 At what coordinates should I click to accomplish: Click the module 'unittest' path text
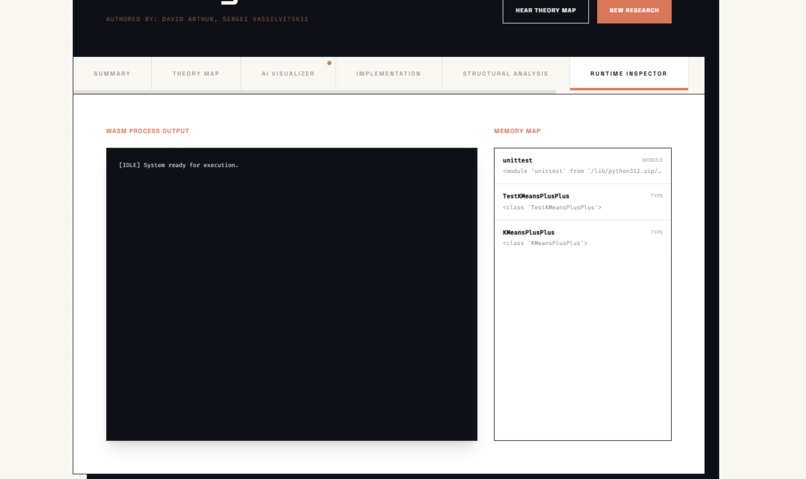point(582,171)
